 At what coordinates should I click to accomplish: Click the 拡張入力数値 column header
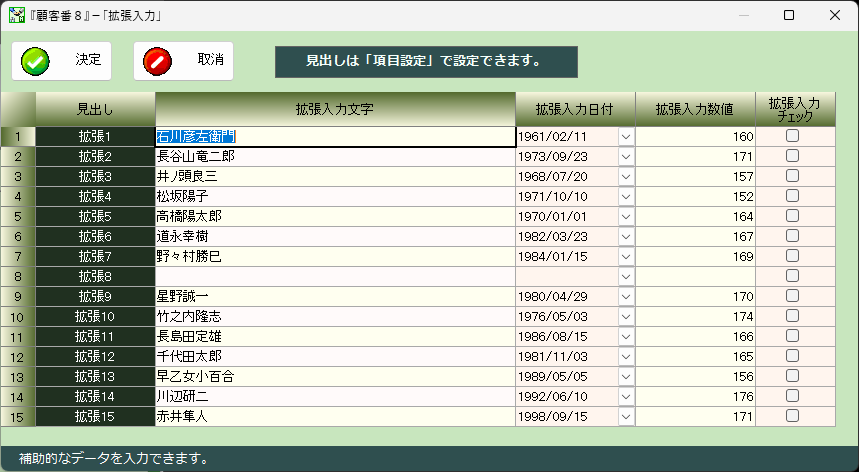pos(695,109)
